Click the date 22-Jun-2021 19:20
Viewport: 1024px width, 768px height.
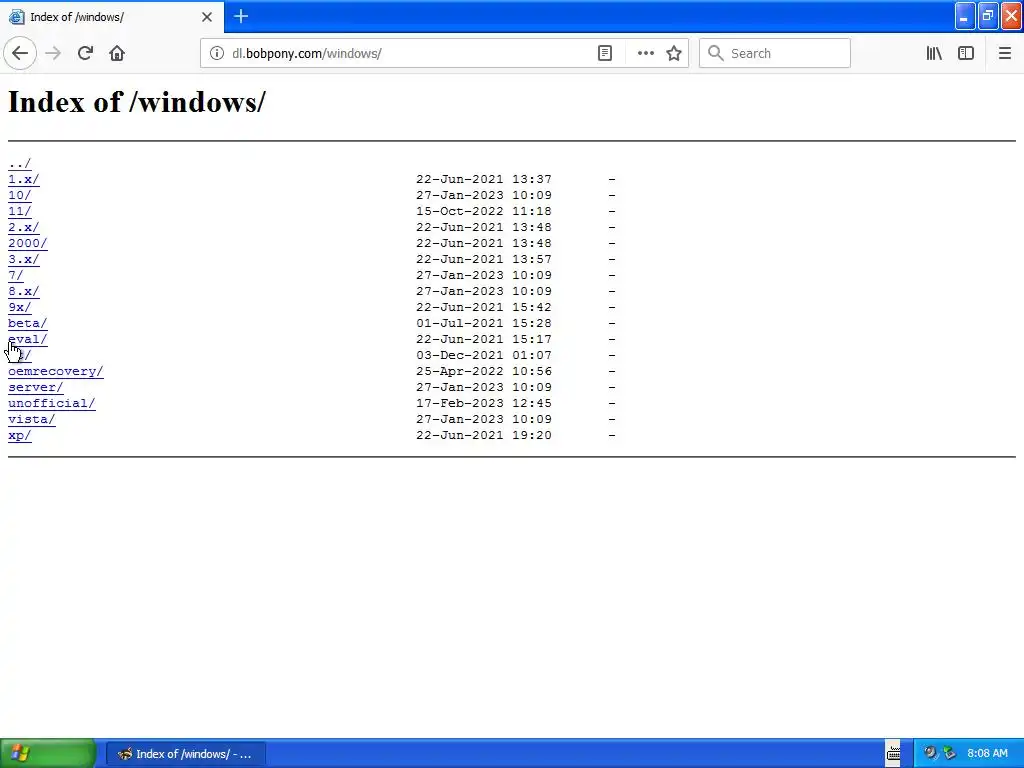click(x=484, y=435)
